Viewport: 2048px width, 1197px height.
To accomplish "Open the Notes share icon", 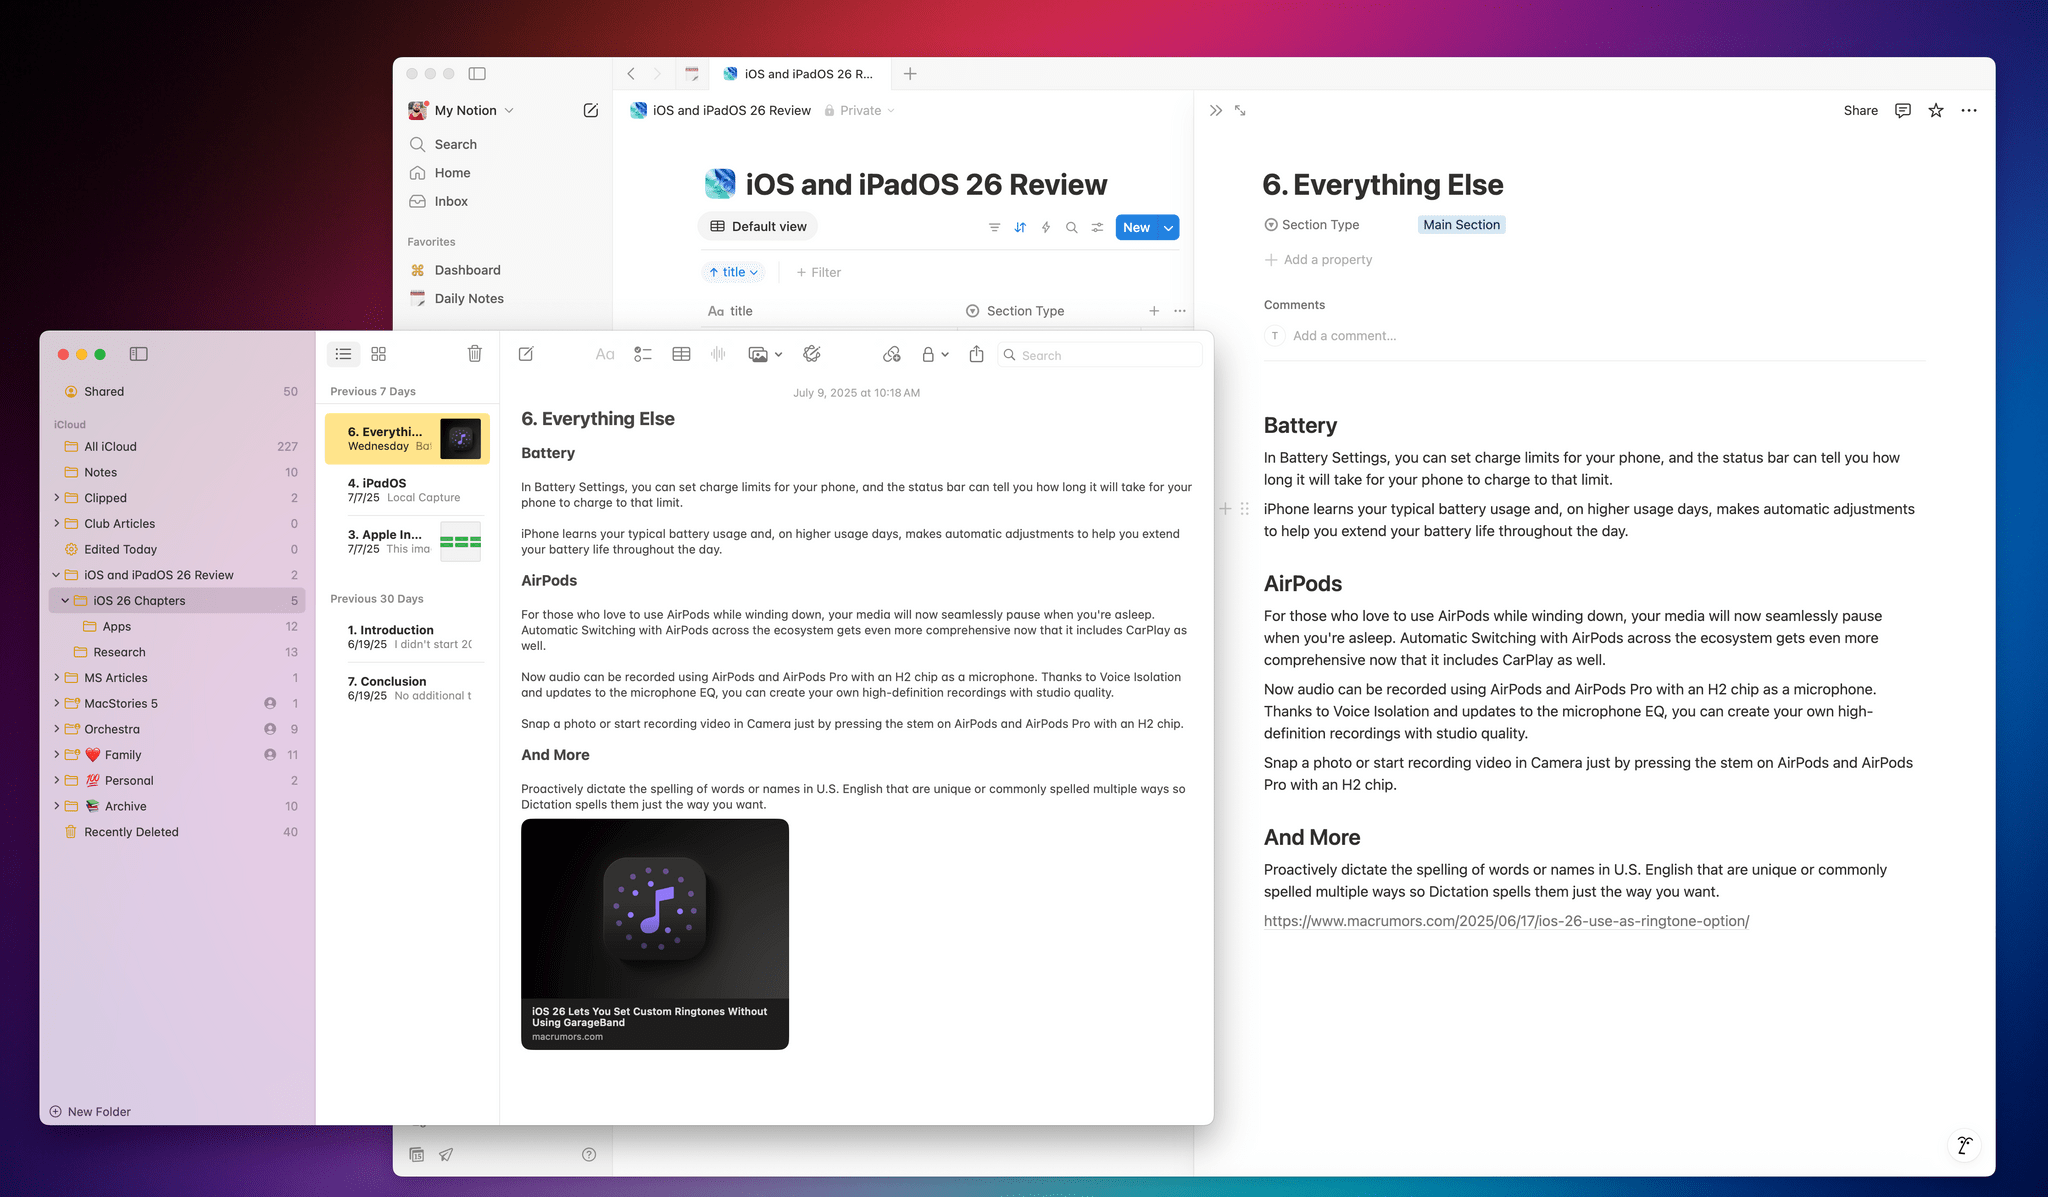I will 976,355.
